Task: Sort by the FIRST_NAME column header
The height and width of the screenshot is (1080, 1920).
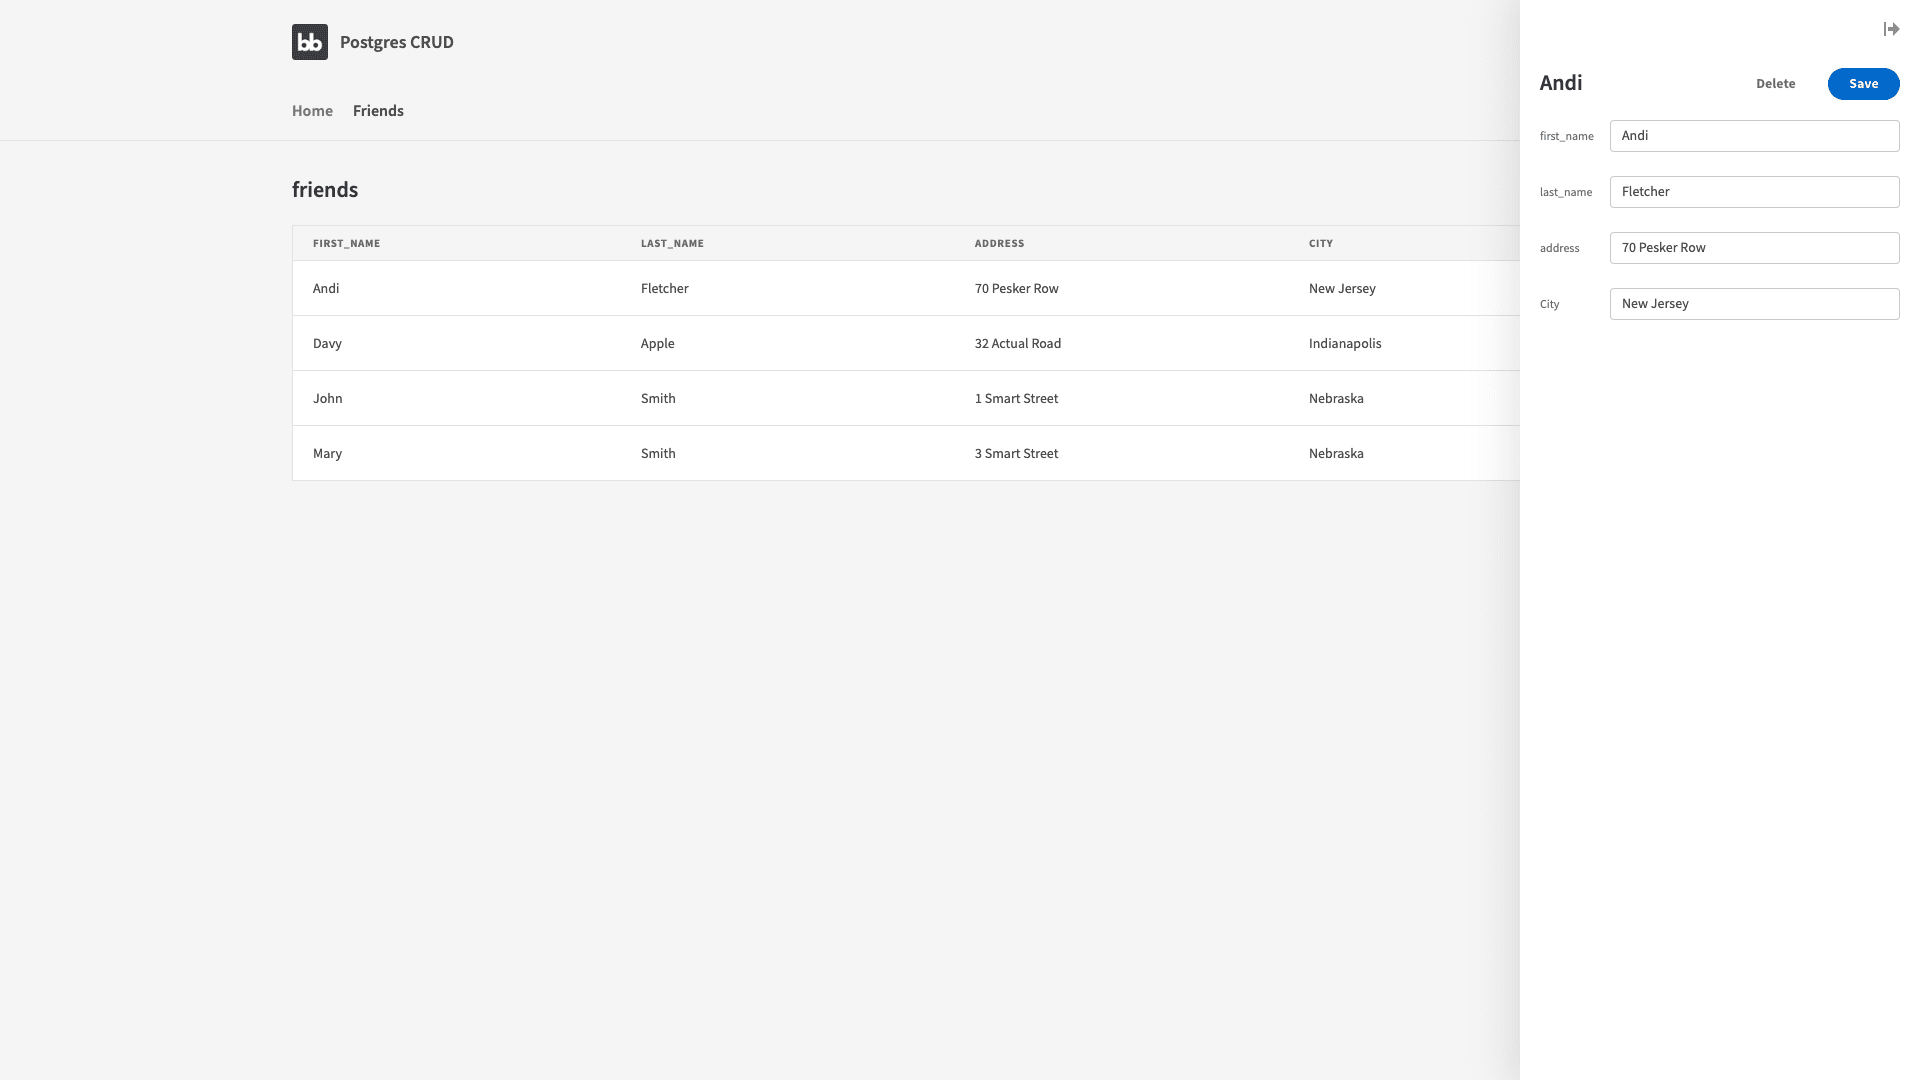Action: click(x=346, y=244)
